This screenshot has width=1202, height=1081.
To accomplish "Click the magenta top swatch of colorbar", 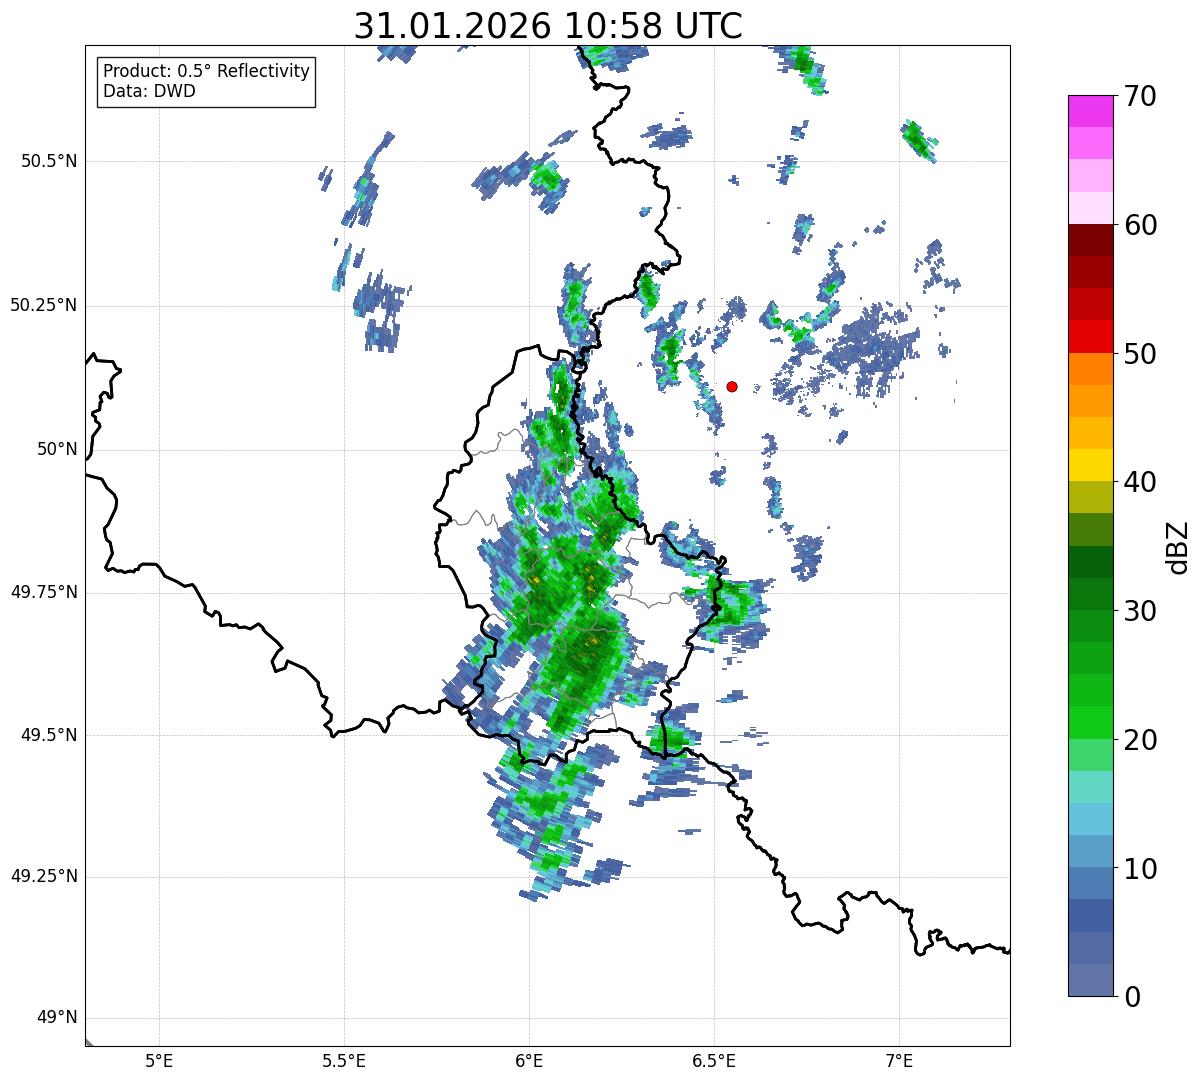I will click(x=1091, y=111).
